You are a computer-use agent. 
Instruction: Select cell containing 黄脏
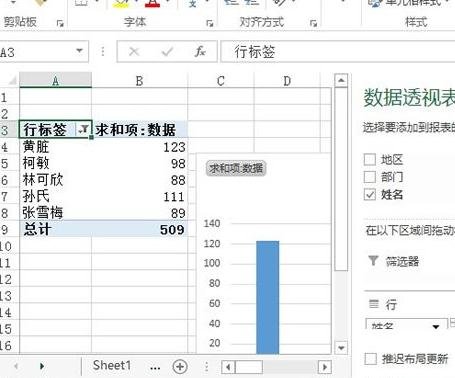coord(55,147)
